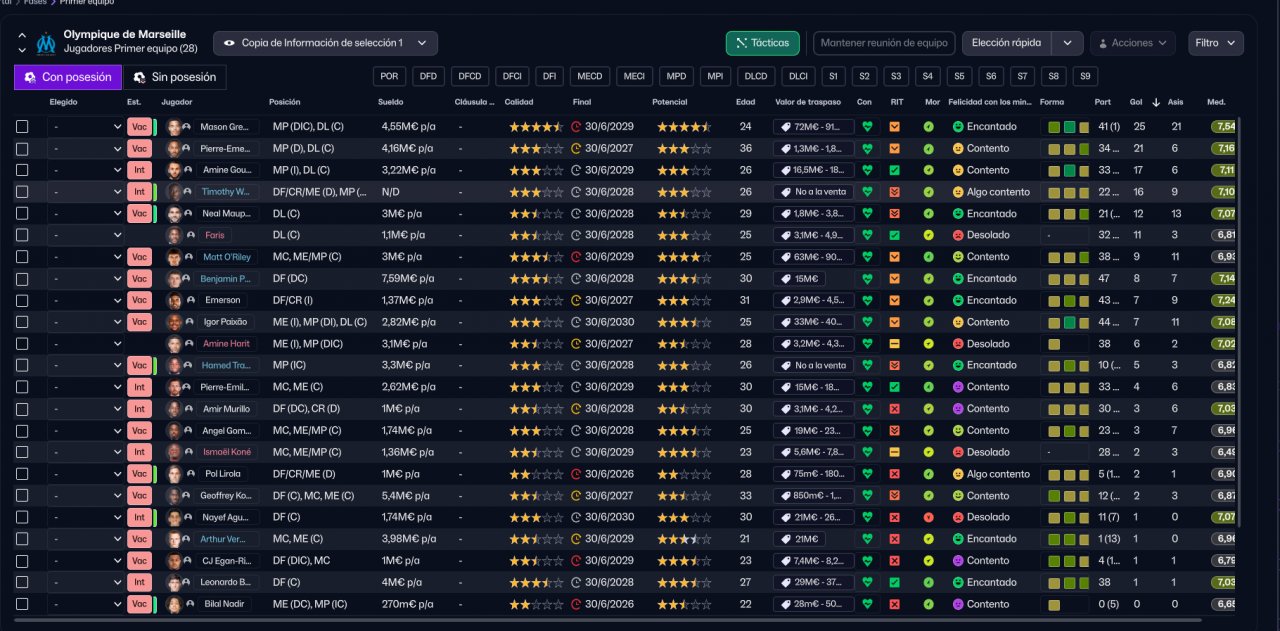Screen dimensions: 1280x631
Task: Click the Olympique de Marseille club crest
Action: [45, 43]
